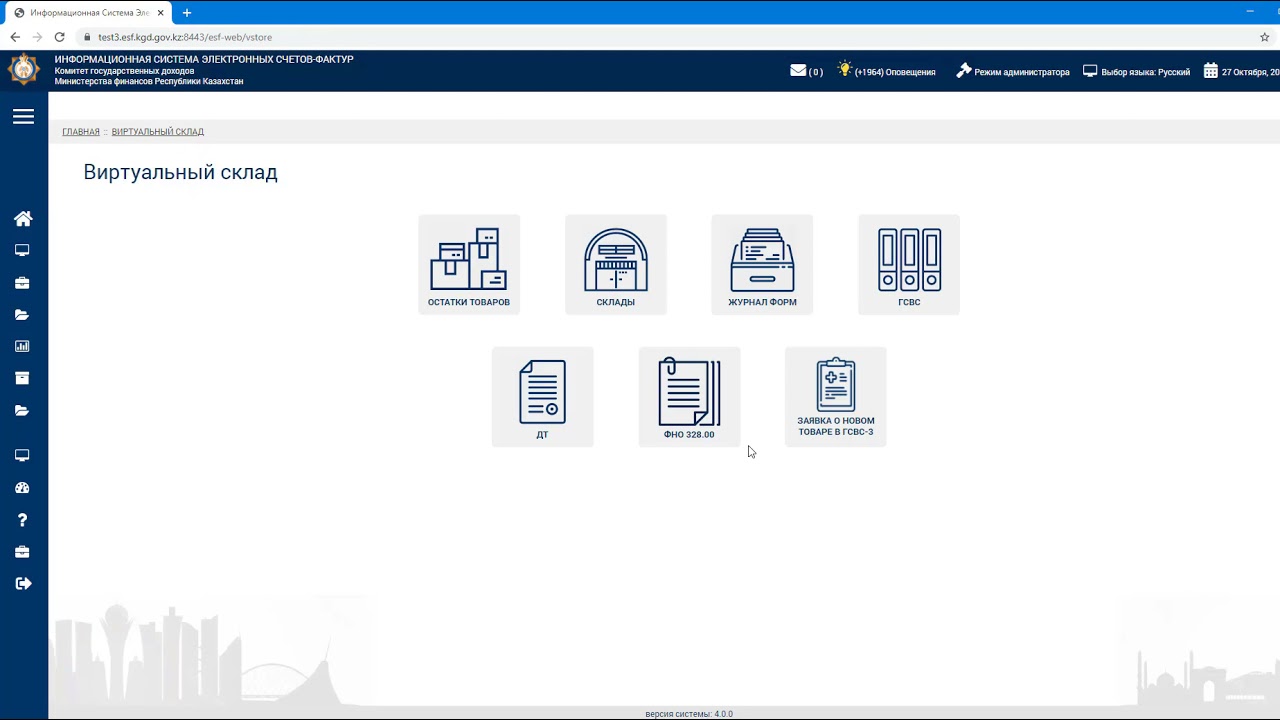Click the Главная breadcrumb link

pos(81,132)
